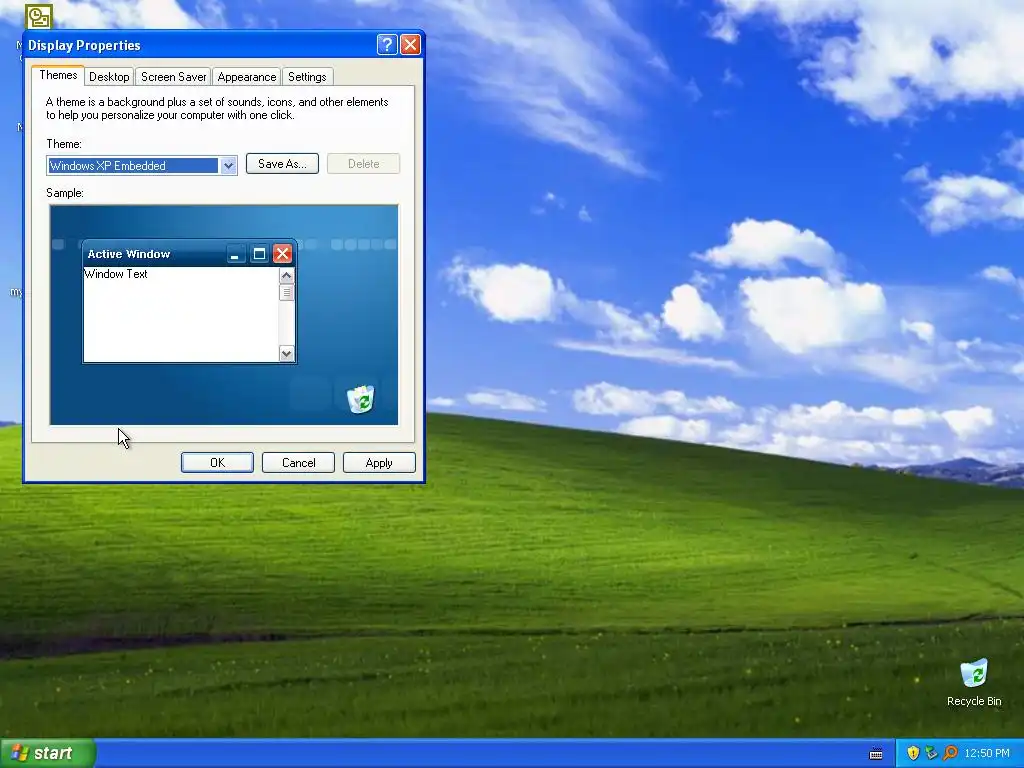The height and width of the screenshot is (768, 1024).
Task: Click the sample window's maximize button
Action: point(259,253)
